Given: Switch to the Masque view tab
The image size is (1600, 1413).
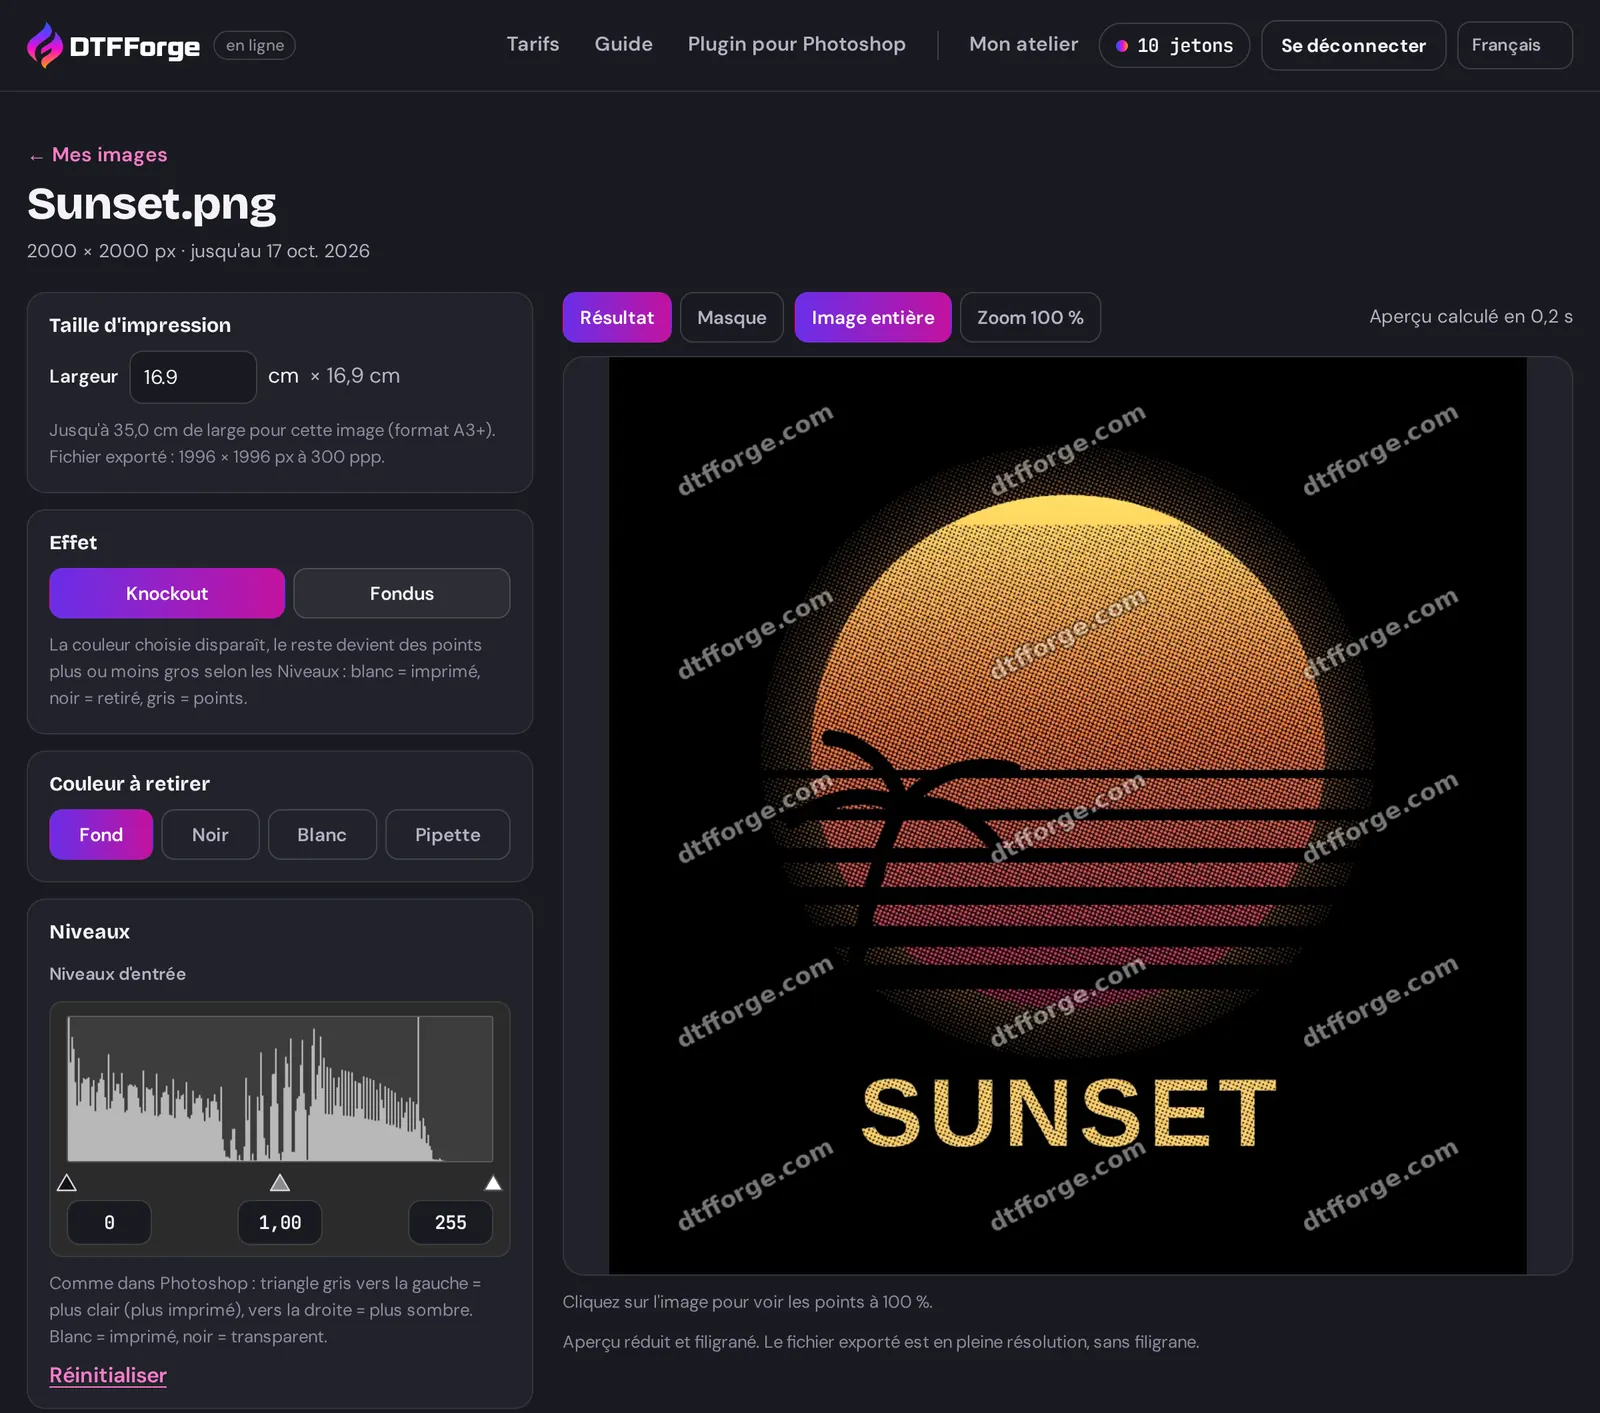Looking at the screenshot, I should coord(732,317).
